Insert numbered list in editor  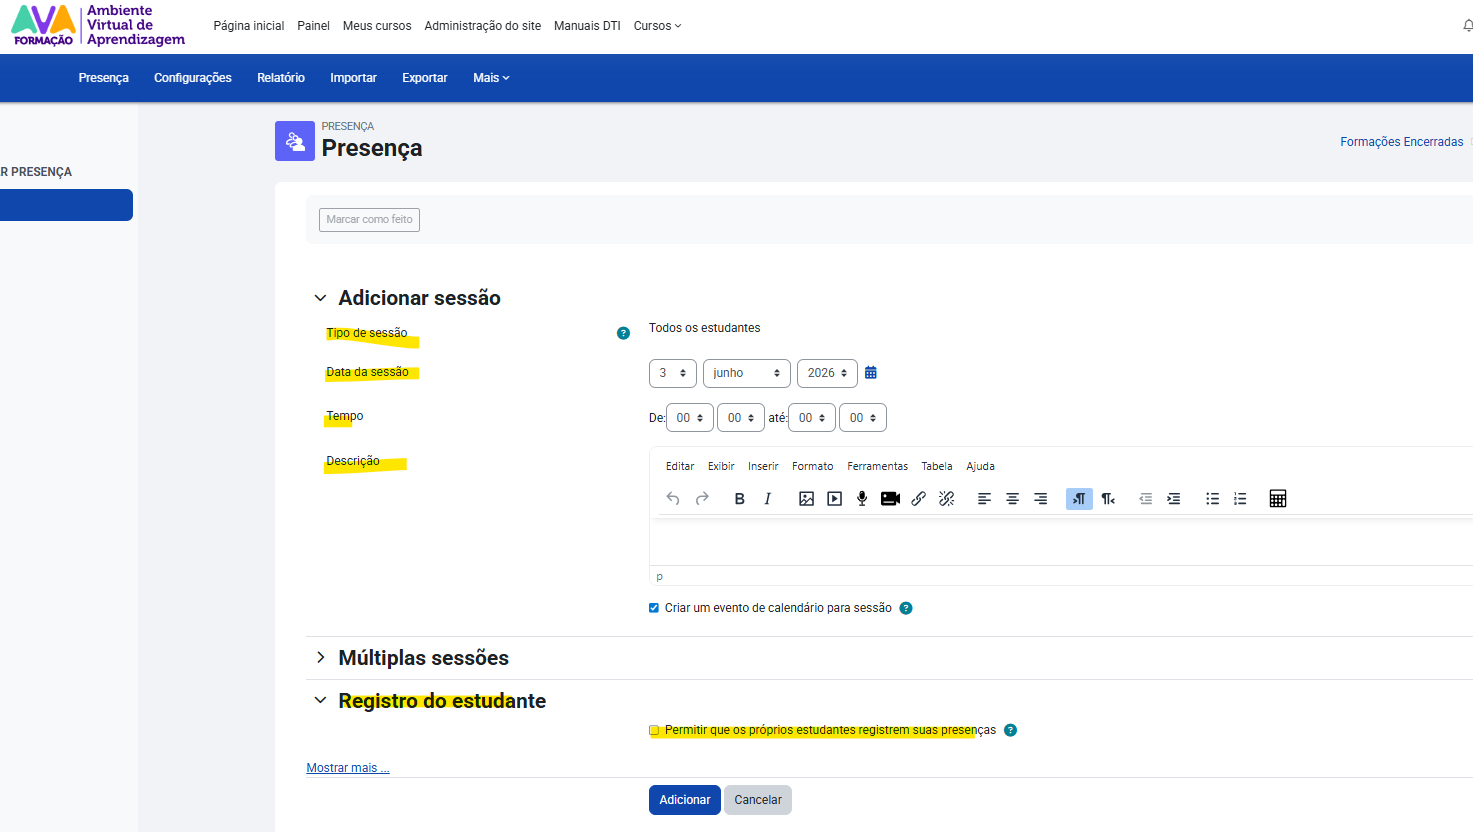(x=1240, y=498)
